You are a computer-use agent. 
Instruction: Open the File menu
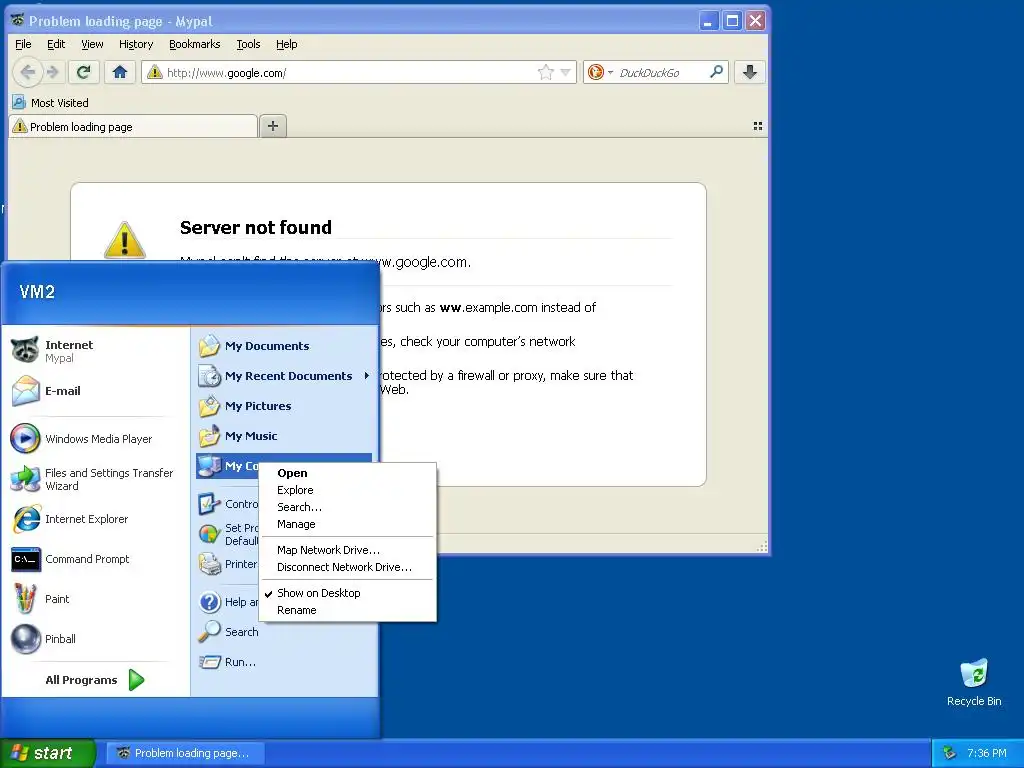(x=23, y=44)
